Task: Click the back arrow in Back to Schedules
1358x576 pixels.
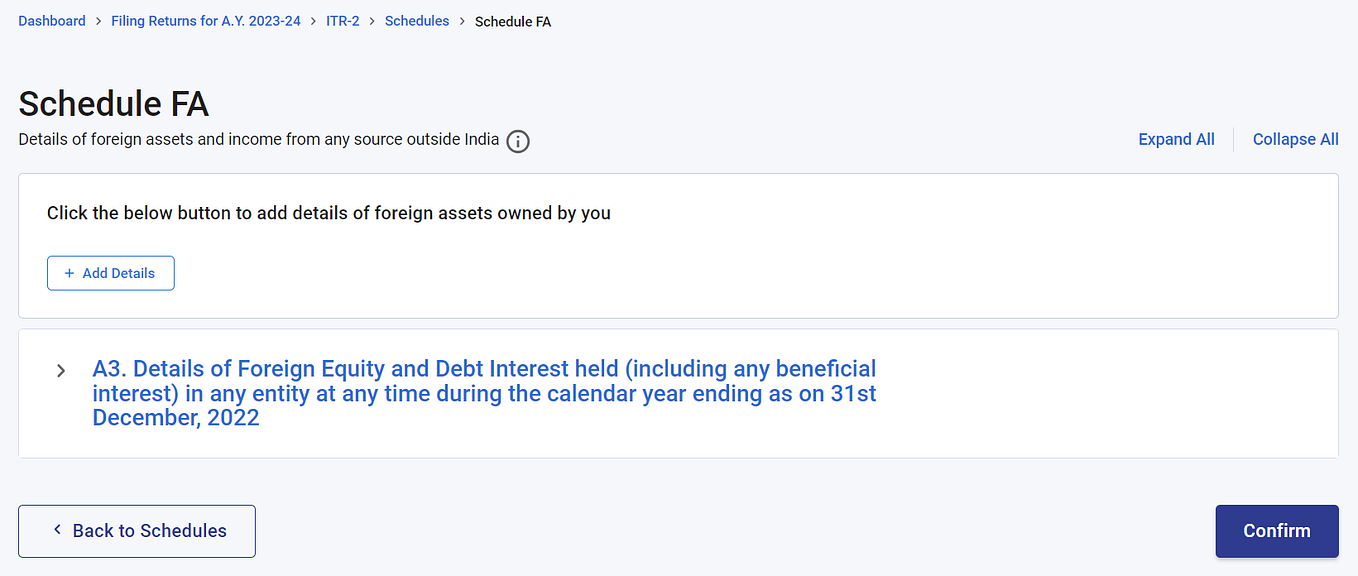Action: click(x=57, y=530)
